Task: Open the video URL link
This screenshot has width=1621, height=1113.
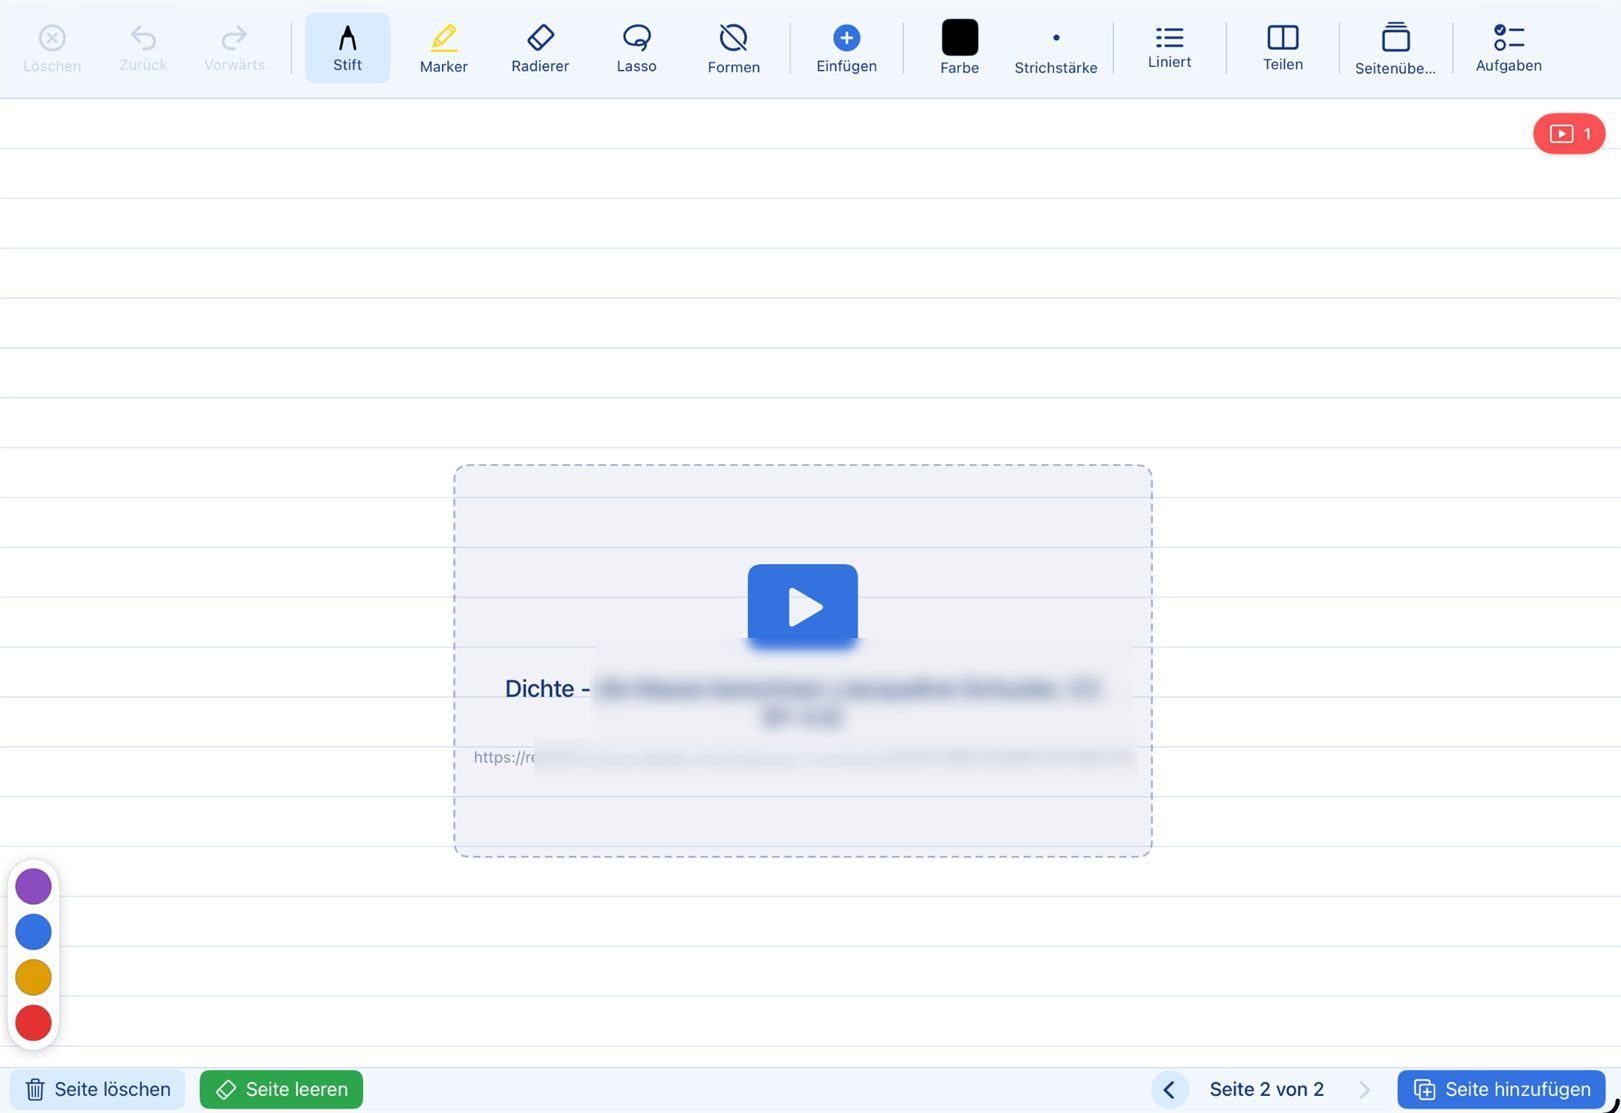Action: (x=804, y=757)
